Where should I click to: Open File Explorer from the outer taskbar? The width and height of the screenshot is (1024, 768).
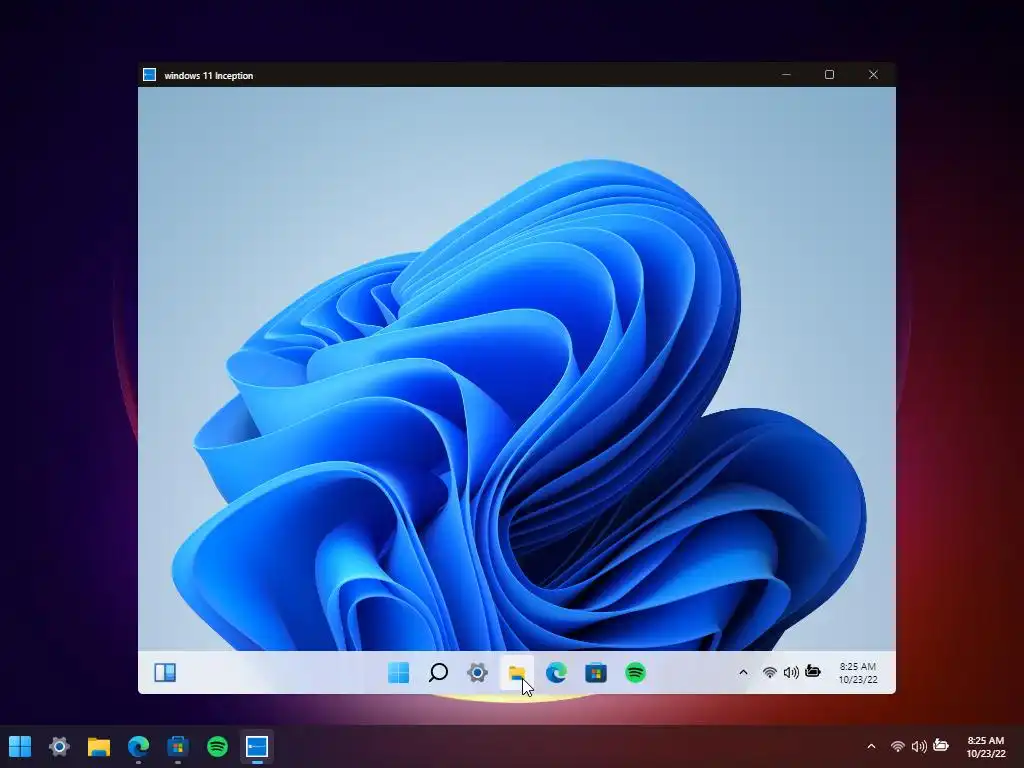pyautogui.click(x=99, y=746)
